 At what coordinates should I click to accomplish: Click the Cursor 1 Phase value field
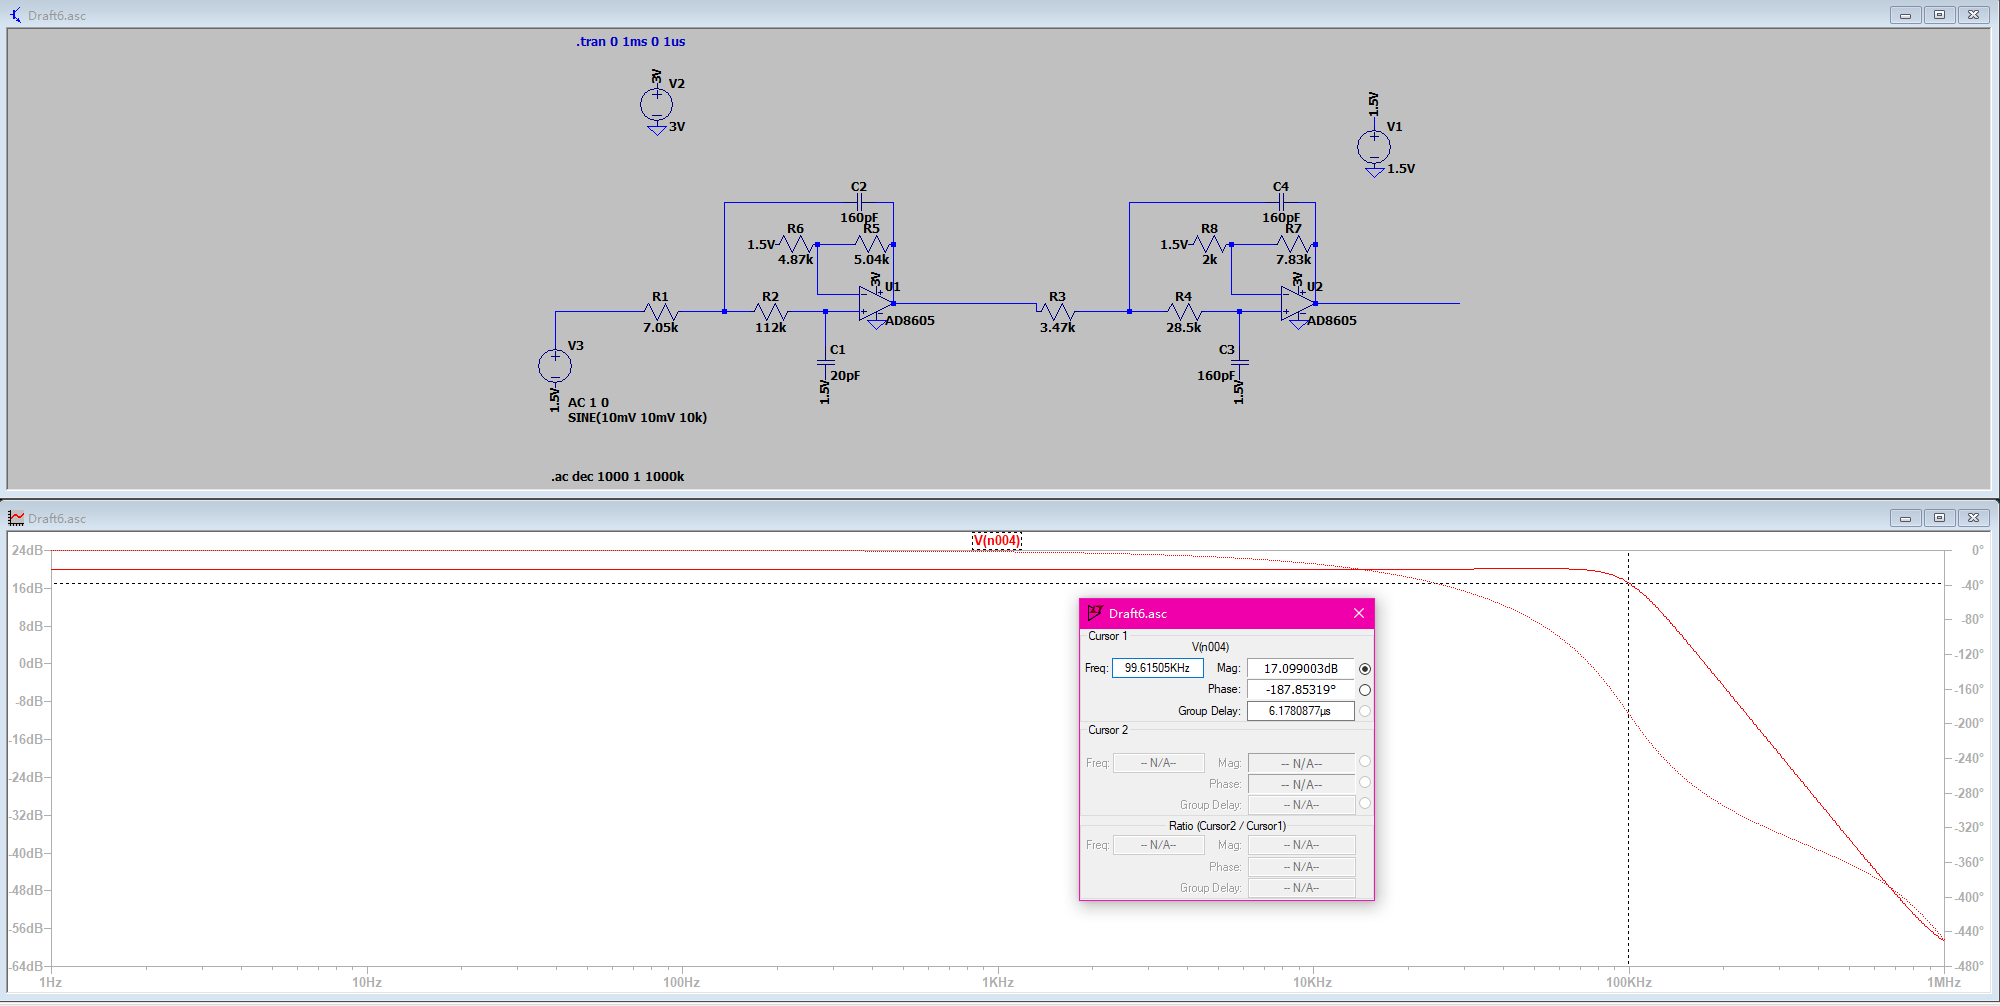(1300, 690)
